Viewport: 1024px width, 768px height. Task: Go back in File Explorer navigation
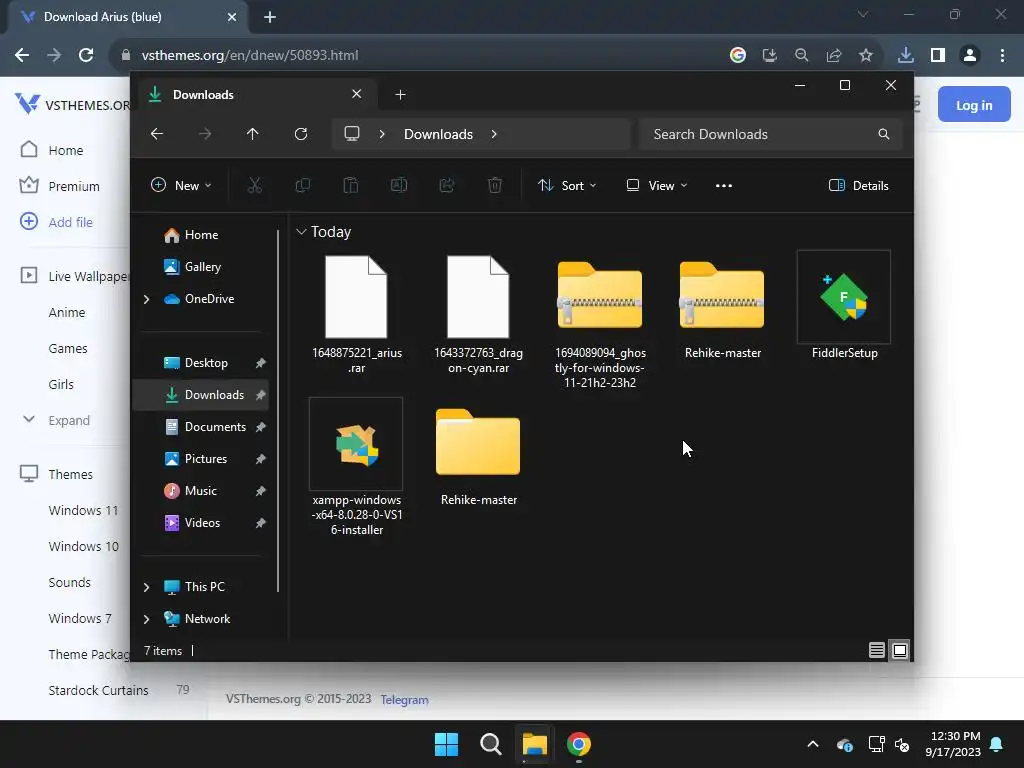pyautogui.click(x=157, y=134)
